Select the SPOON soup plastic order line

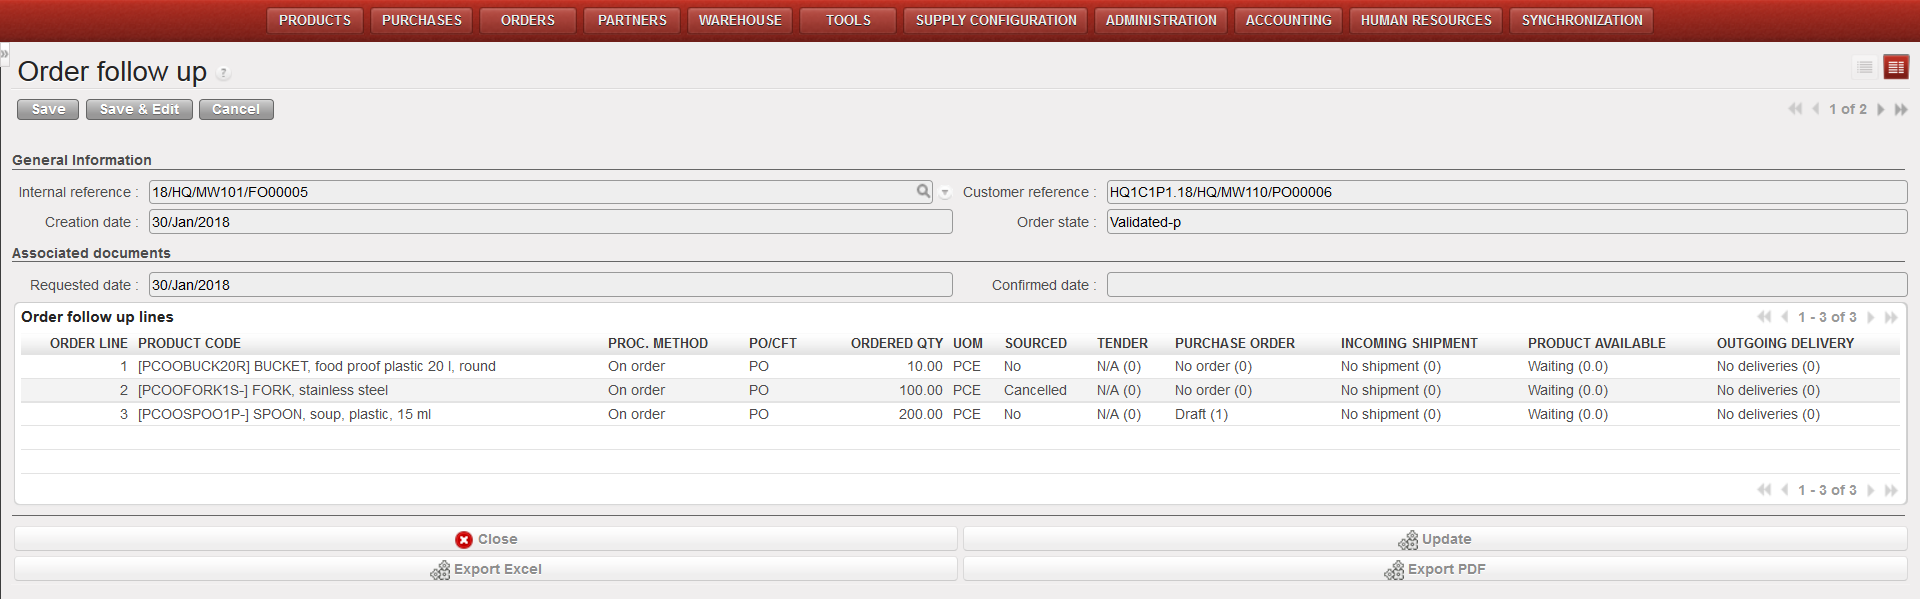coord(284,414)
